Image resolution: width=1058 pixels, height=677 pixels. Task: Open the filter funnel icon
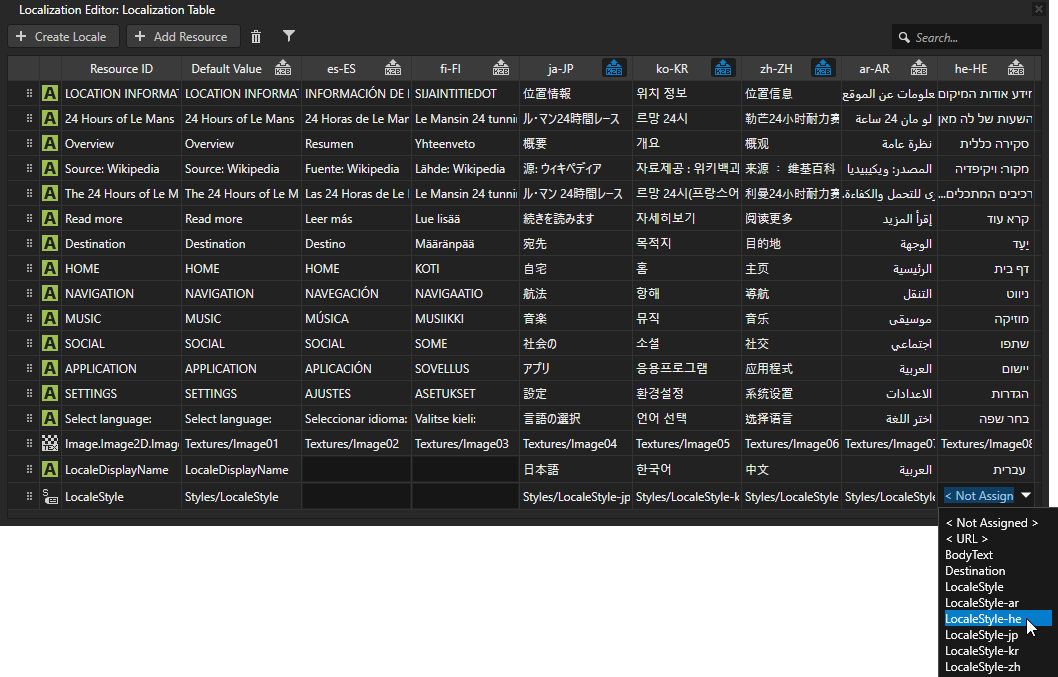click(289, 37)
